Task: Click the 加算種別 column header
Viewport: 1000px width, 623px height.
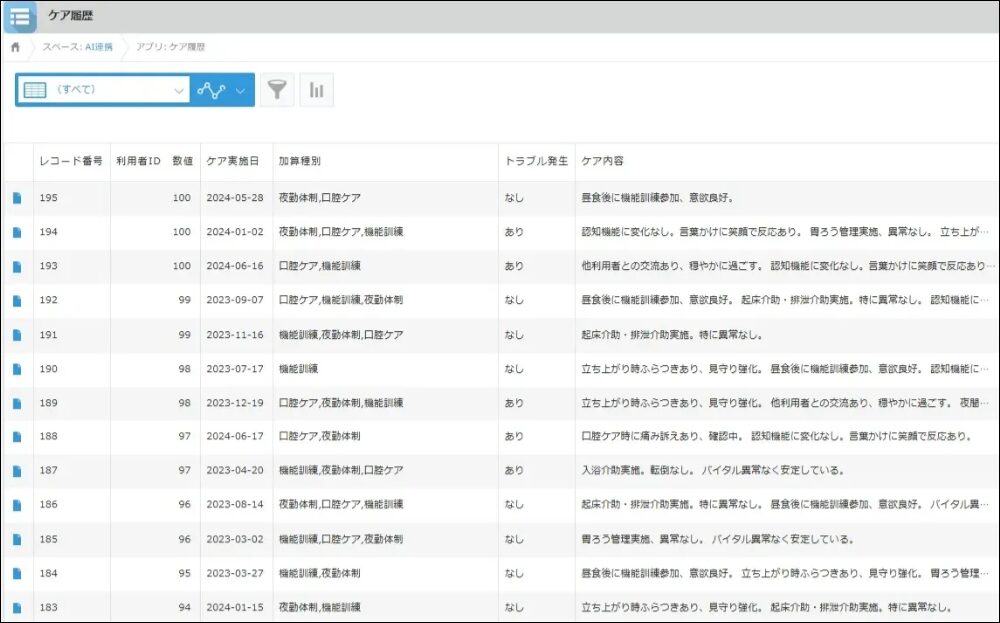Action: [x=299, y=161]
